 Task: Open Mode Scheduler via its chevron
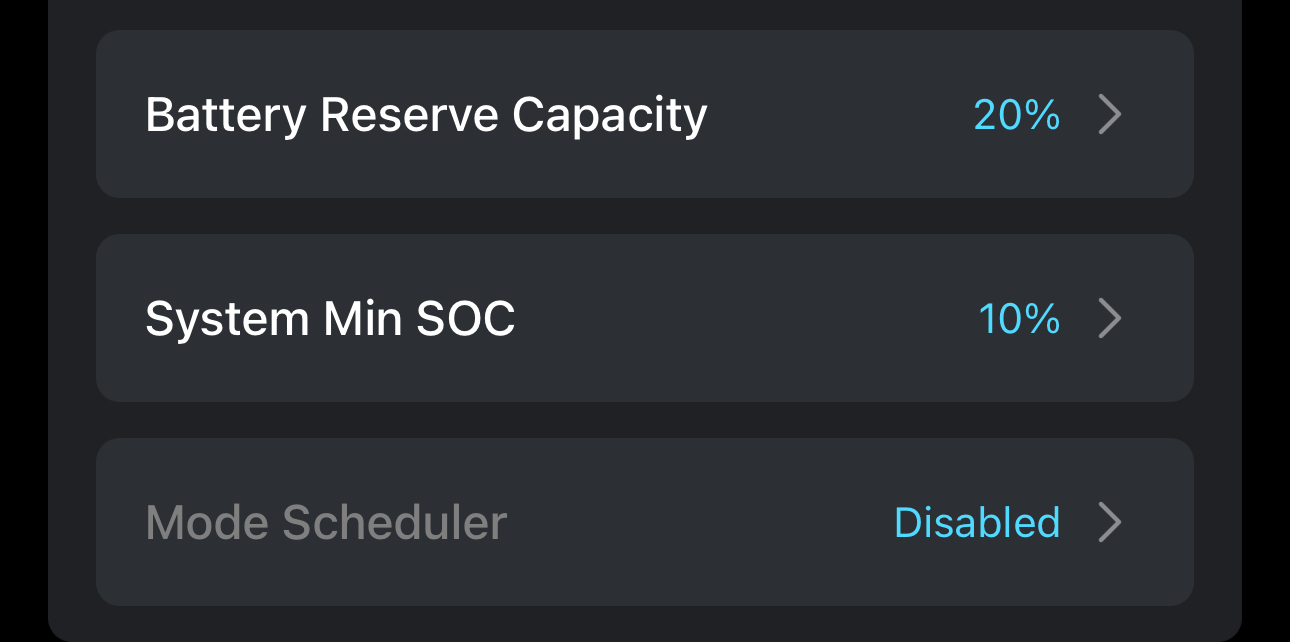click(1109, 523)
